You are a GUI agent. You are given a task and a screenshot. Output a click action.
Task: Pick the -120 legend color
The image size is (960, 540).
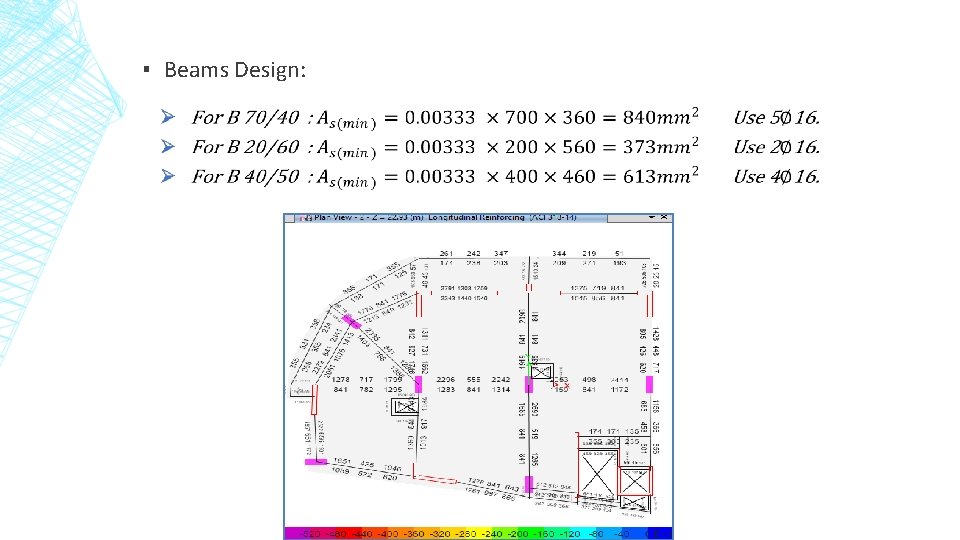coord(571,534)
